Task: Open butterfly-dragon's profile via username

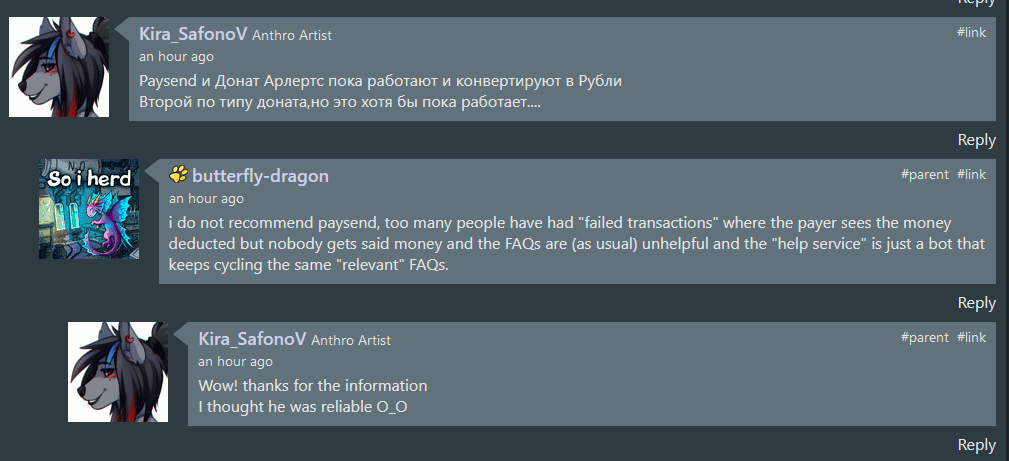Action: pyautogui.click(x=260, y=176)
